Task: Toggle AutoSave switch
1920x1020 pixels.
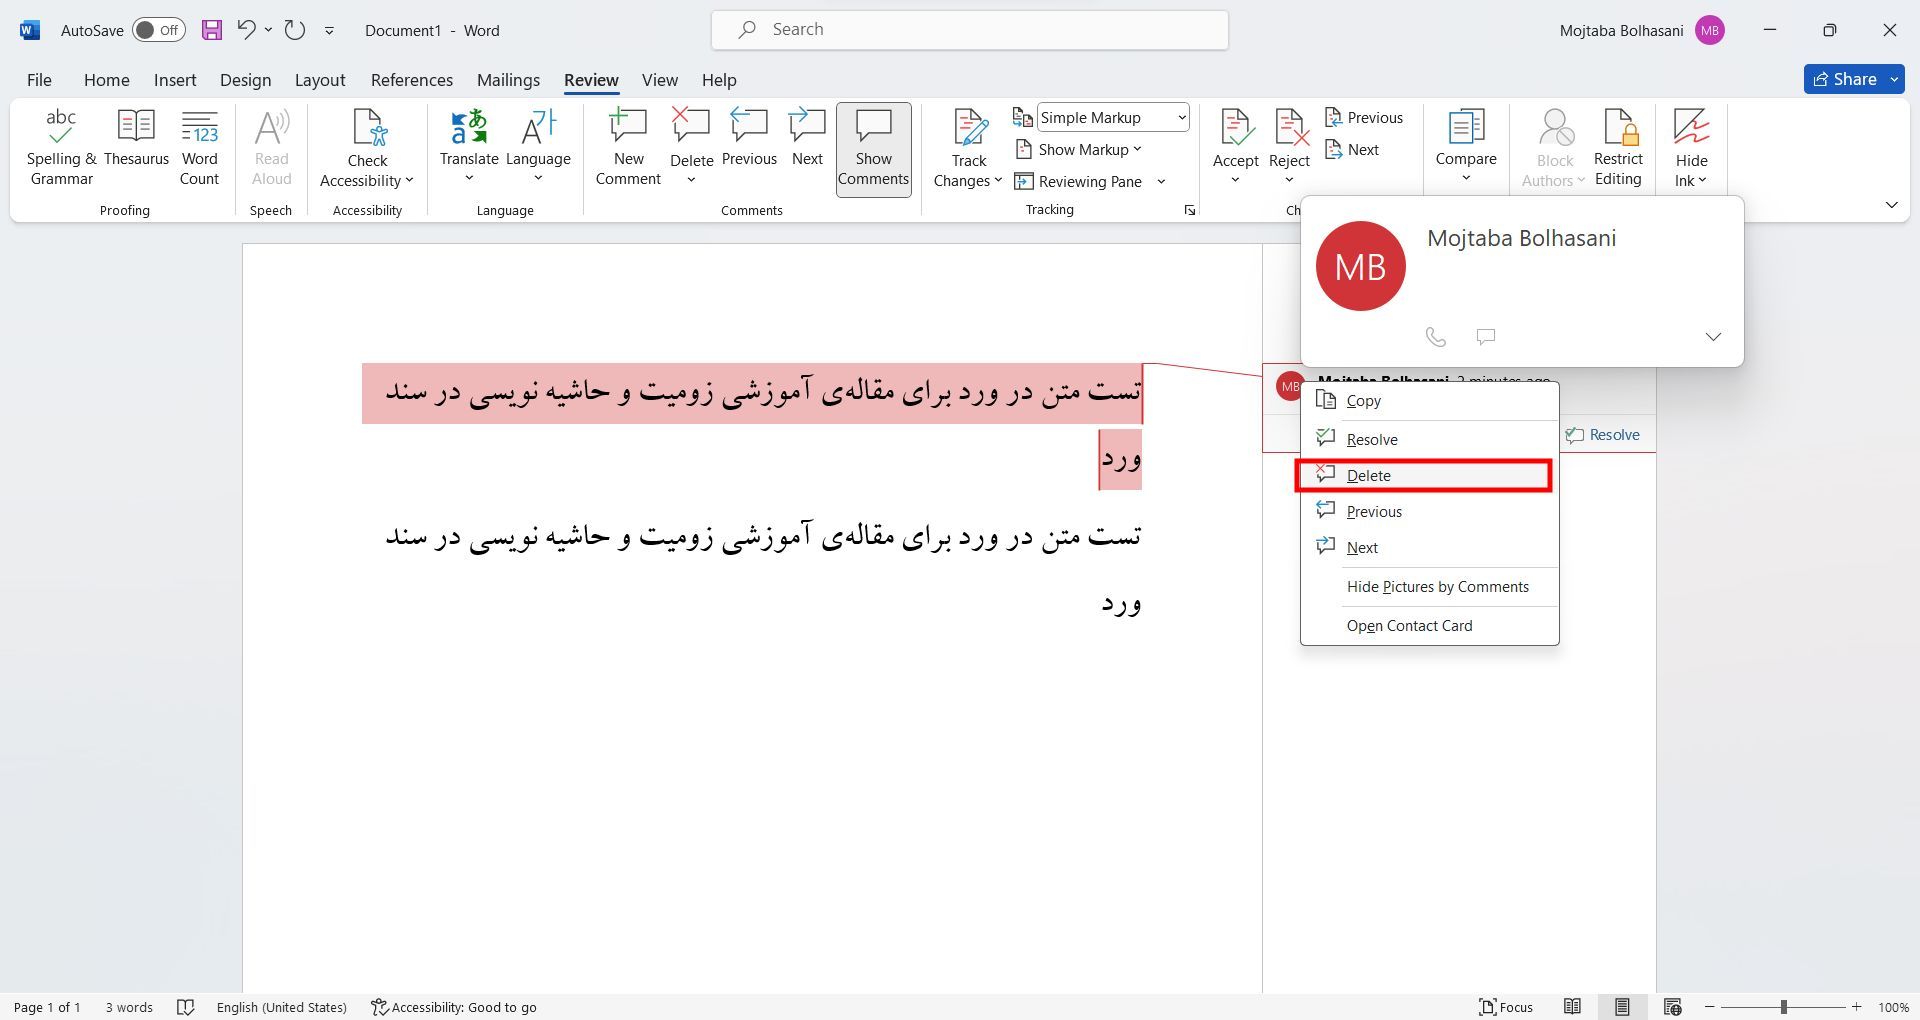Action: [159, 30]
